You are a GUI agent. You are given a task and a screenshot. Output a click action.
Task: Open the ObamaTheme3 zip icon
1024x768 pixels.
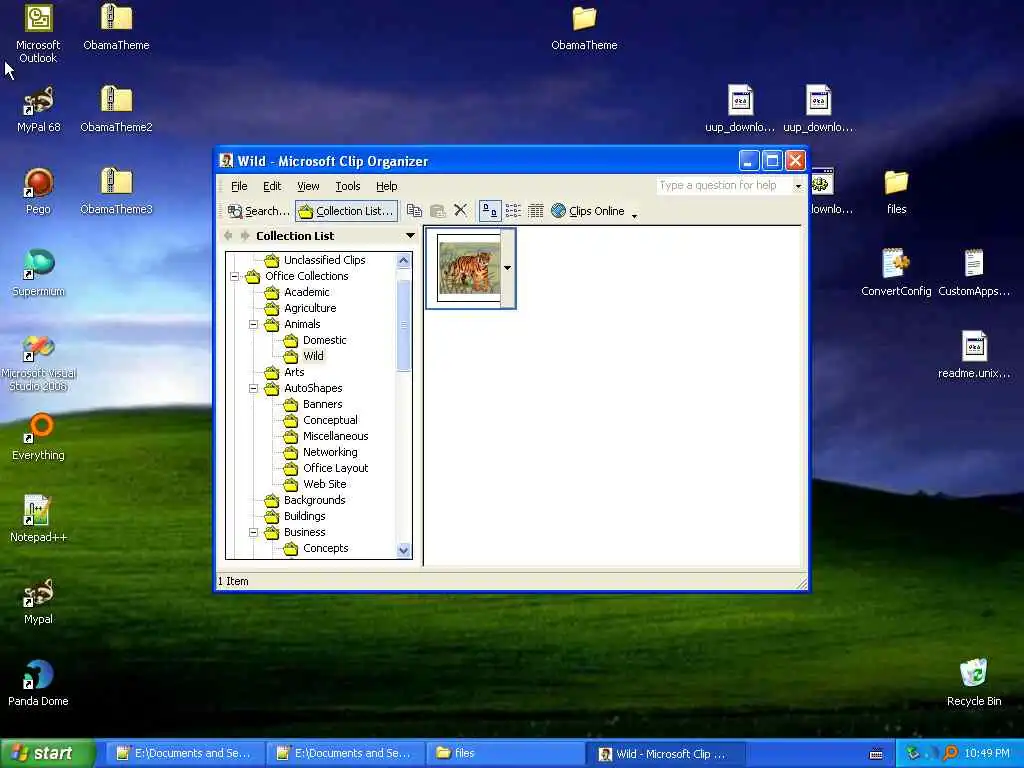116,191
